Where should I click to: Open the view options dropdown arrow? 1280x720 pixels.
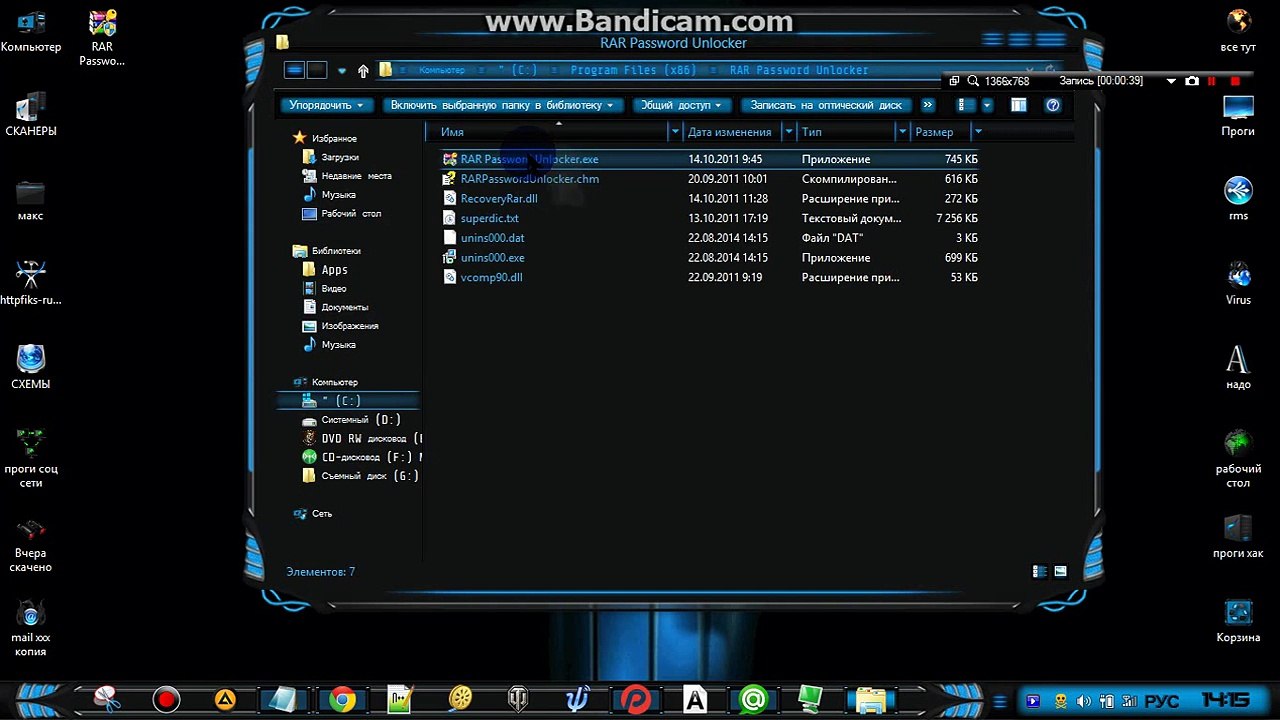[987, 105]
